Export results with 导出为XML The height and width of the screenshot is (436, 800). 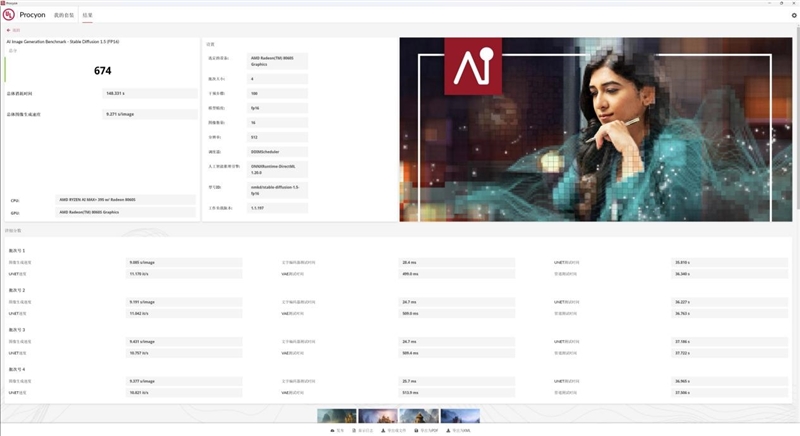459,430
